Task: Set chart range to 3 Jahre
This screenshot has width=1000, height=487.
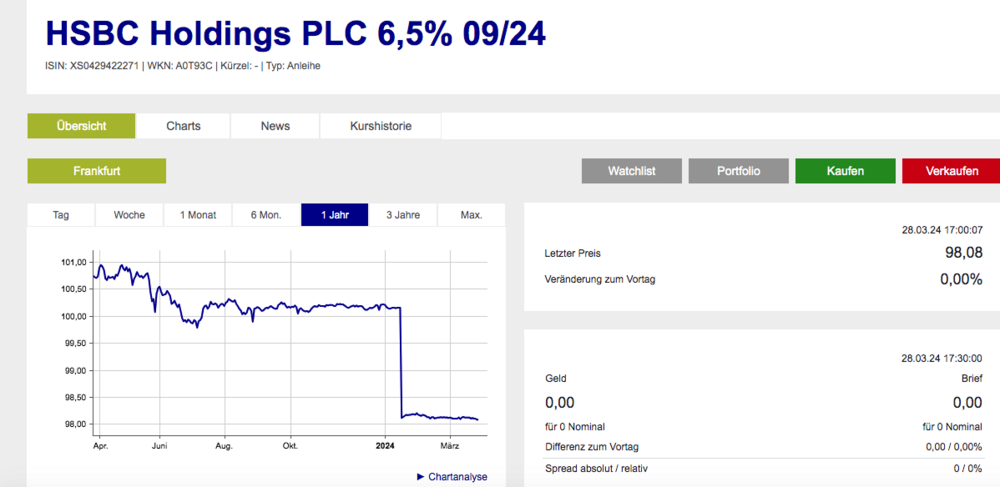Action: (403, 215)
